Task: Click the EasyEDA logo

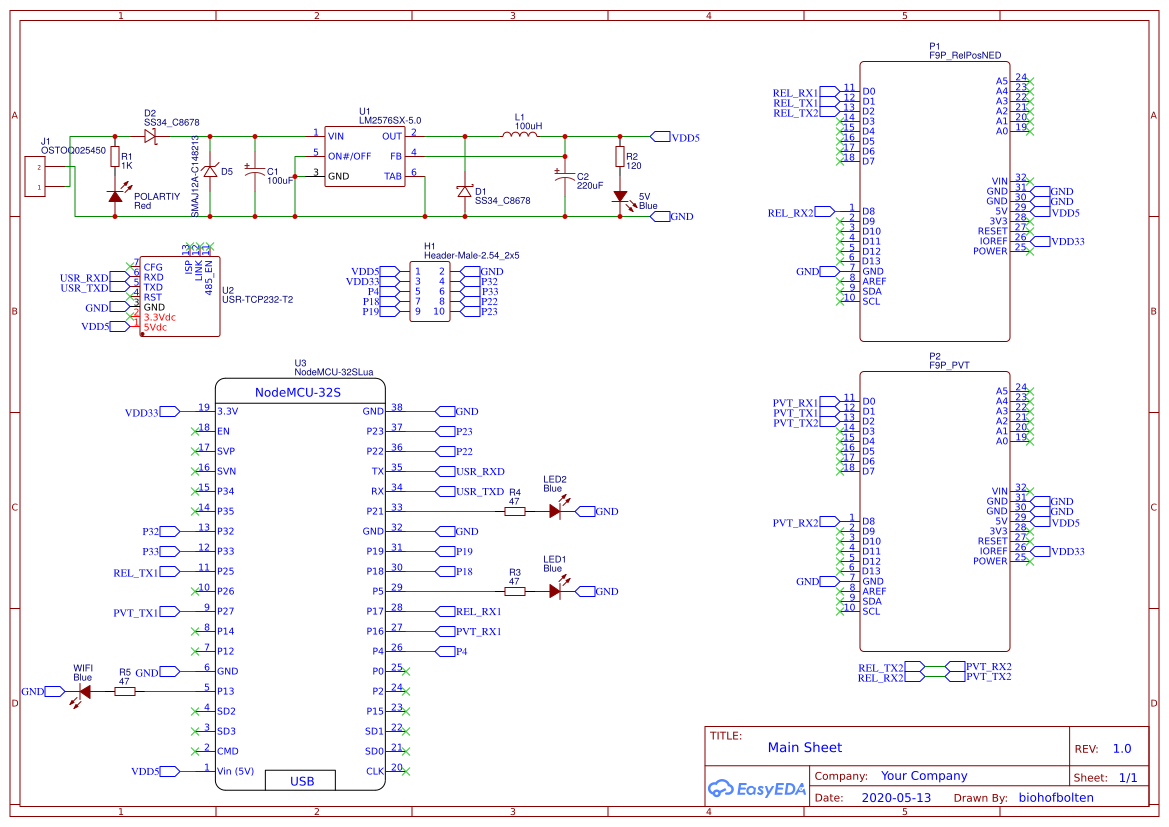Action: [757, 789]
